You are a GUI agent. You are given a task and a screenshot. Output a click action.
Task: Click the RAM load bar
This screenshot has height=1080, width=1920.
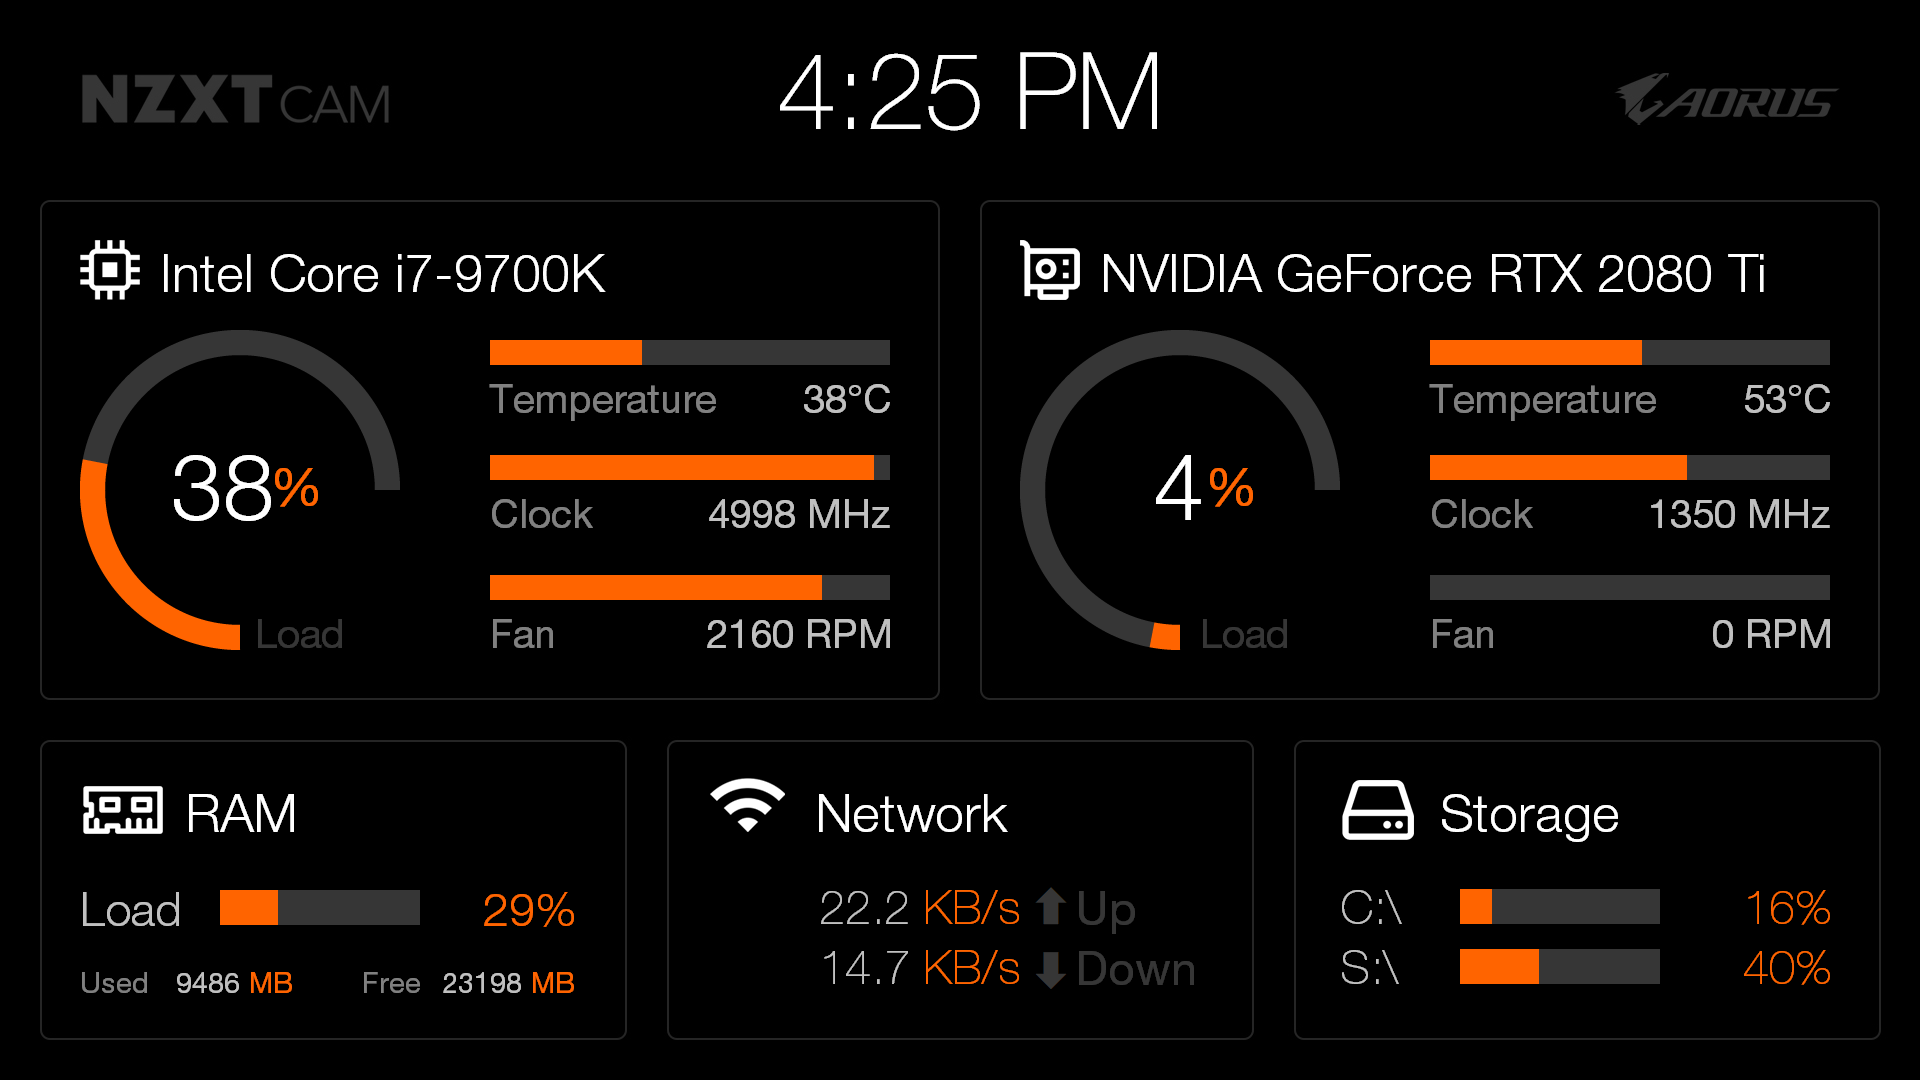point(320,907)
